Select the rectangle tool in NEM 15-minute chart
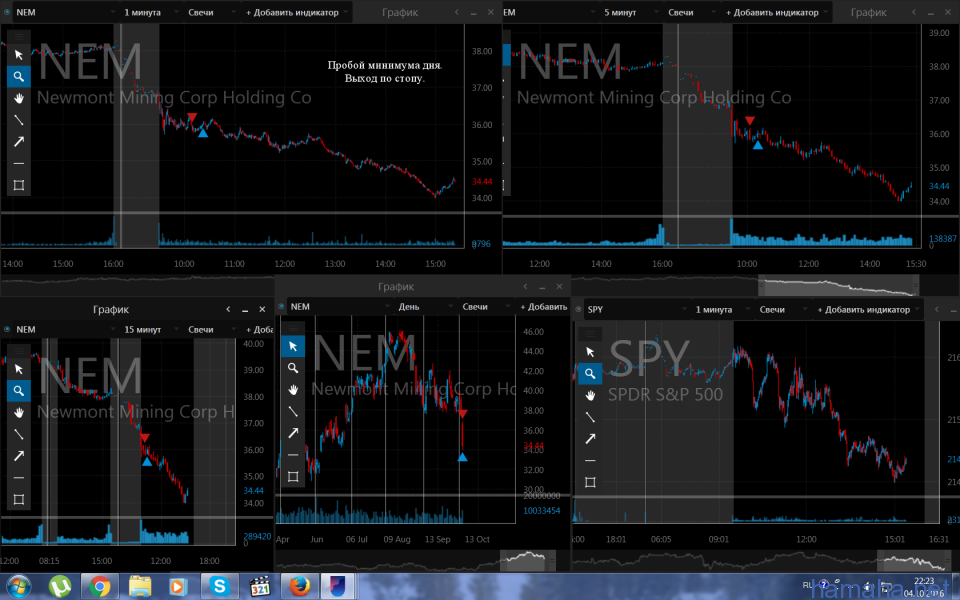This screenshot has width=960, height=600. 19,500
